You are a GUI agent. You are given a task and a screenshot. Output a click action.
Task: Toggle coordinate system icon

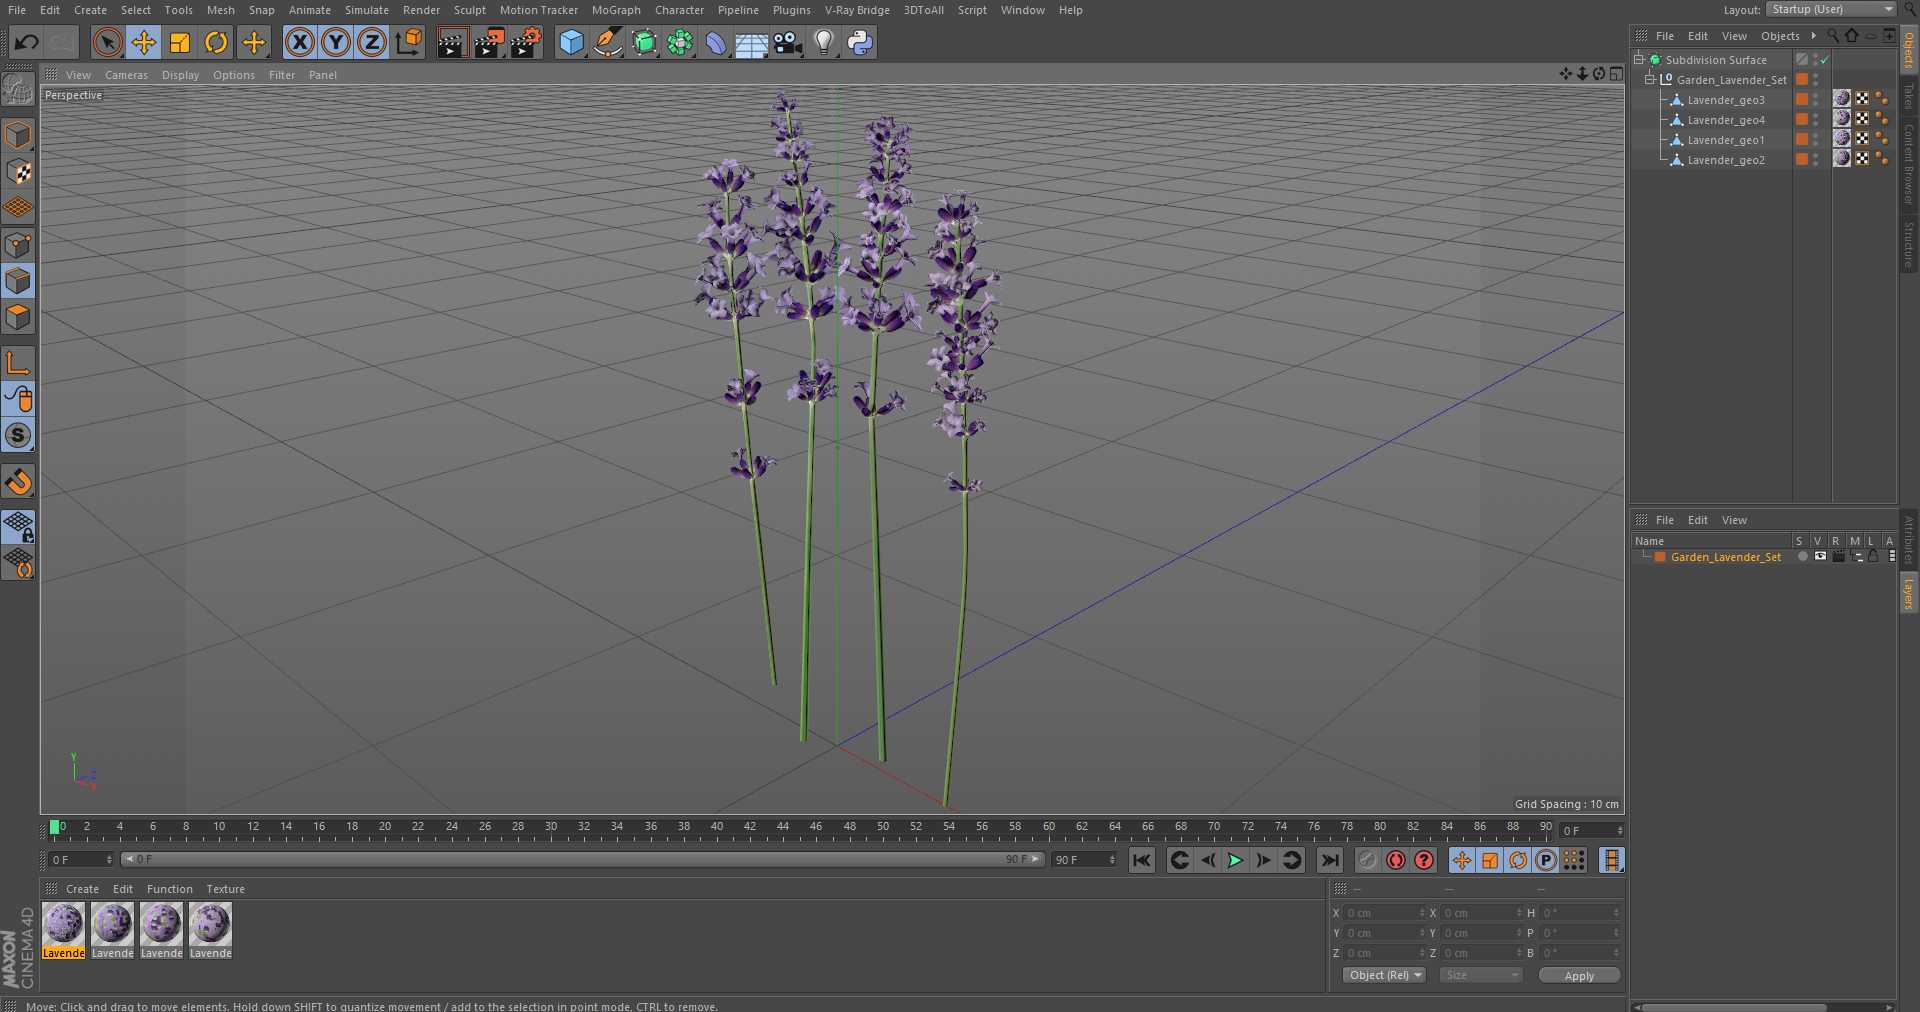coord(409,42)
